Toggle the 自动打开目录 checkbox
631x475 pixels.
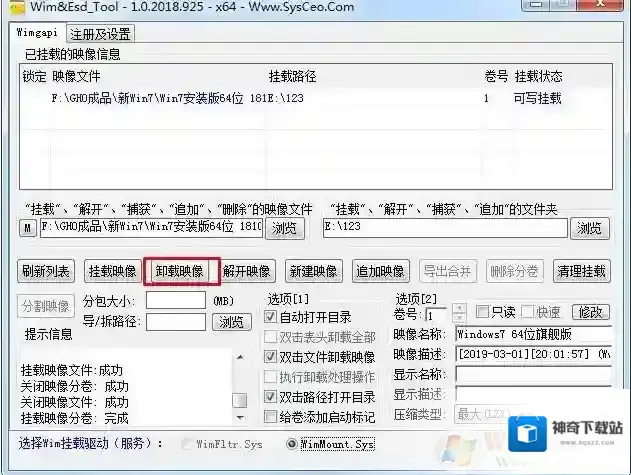point(272,316)
